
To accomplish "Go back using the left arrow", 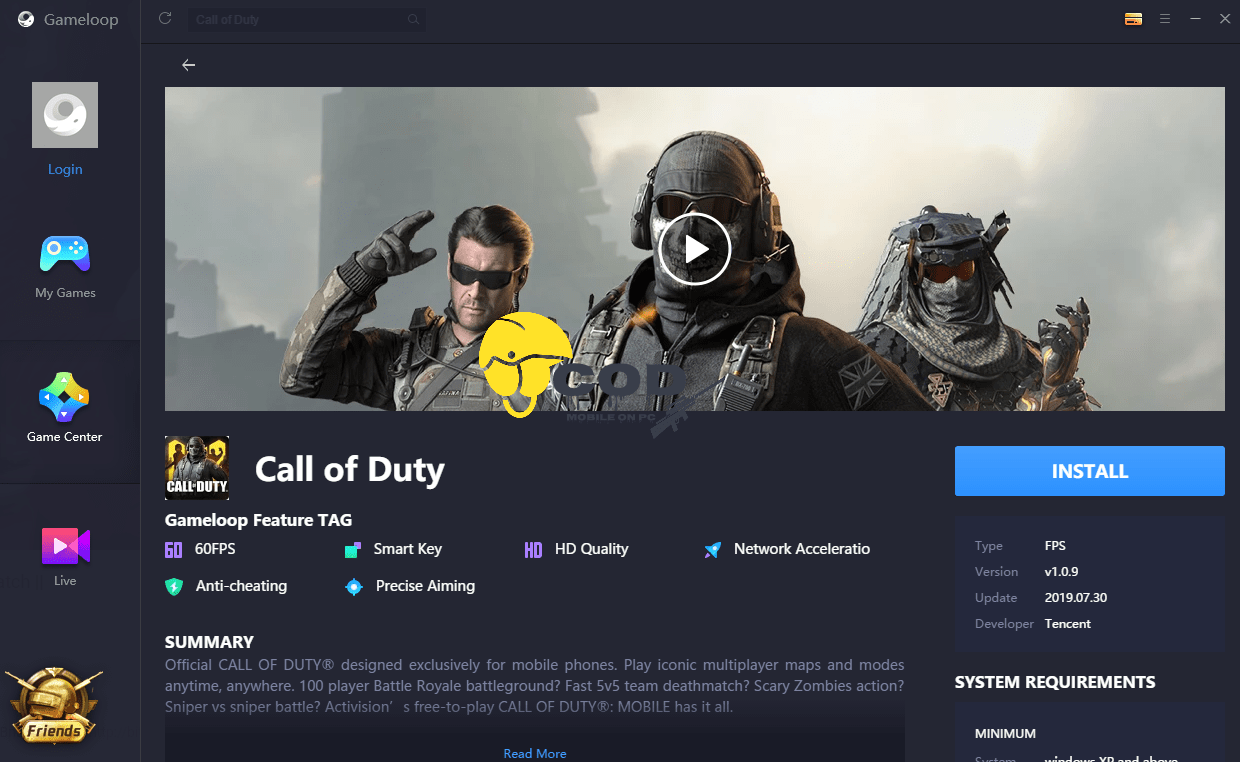I will (x=188, y=65).
